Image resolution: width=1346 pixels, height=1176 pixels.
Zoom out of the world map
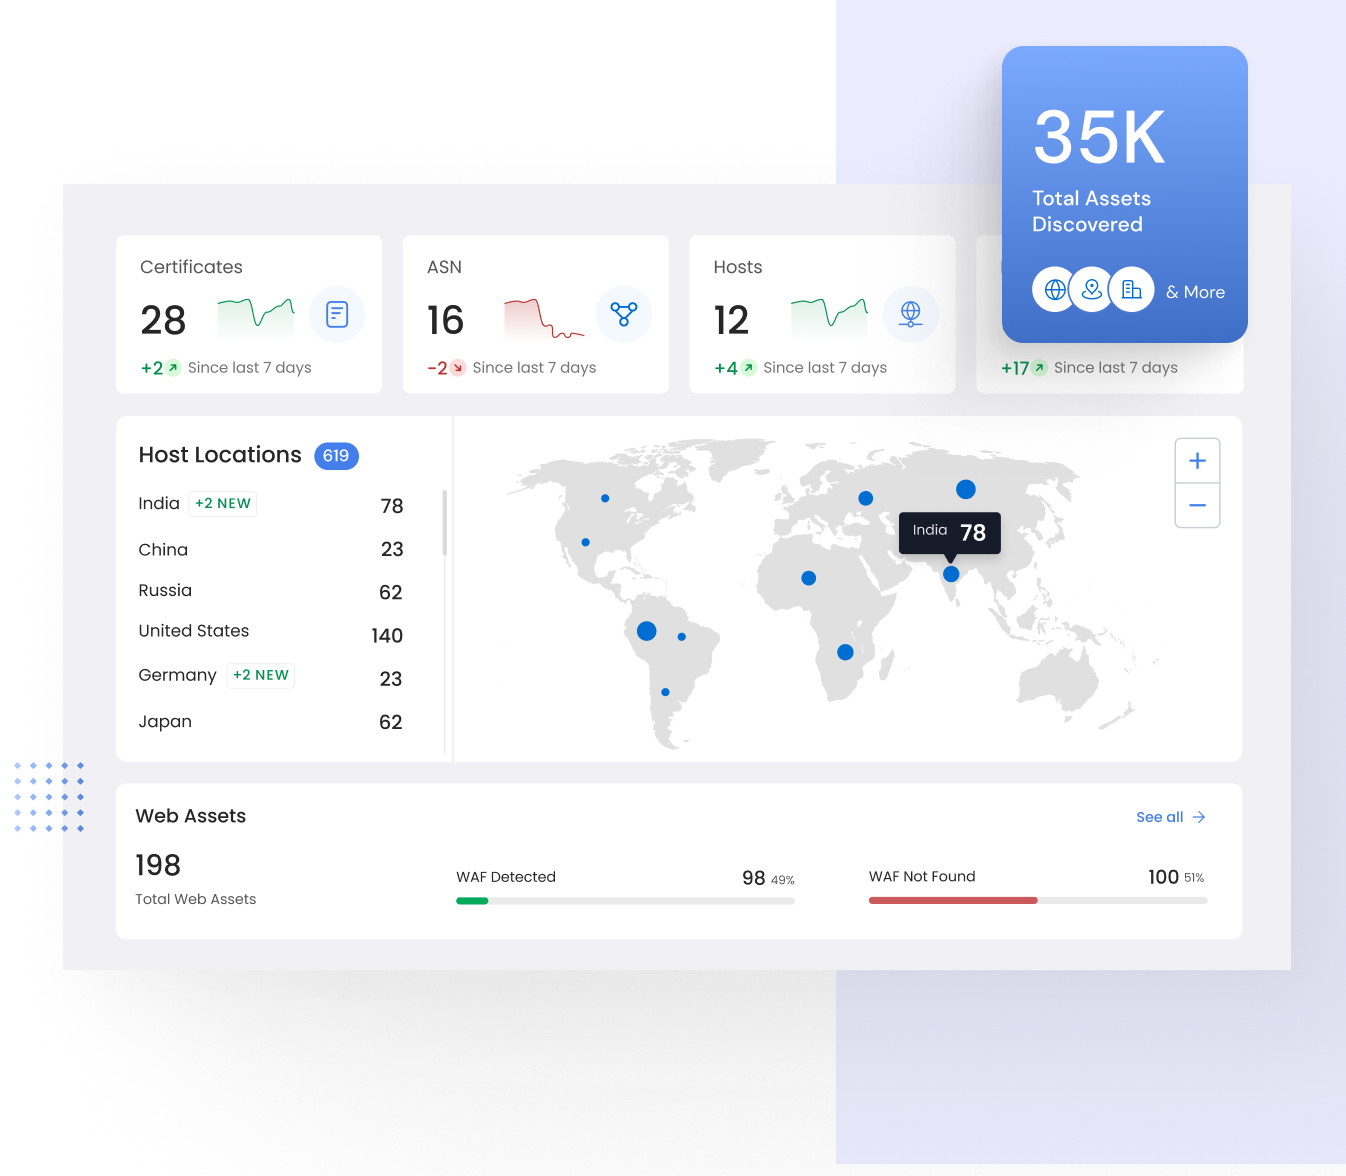pyautogui.click(x=1197, y=506)
